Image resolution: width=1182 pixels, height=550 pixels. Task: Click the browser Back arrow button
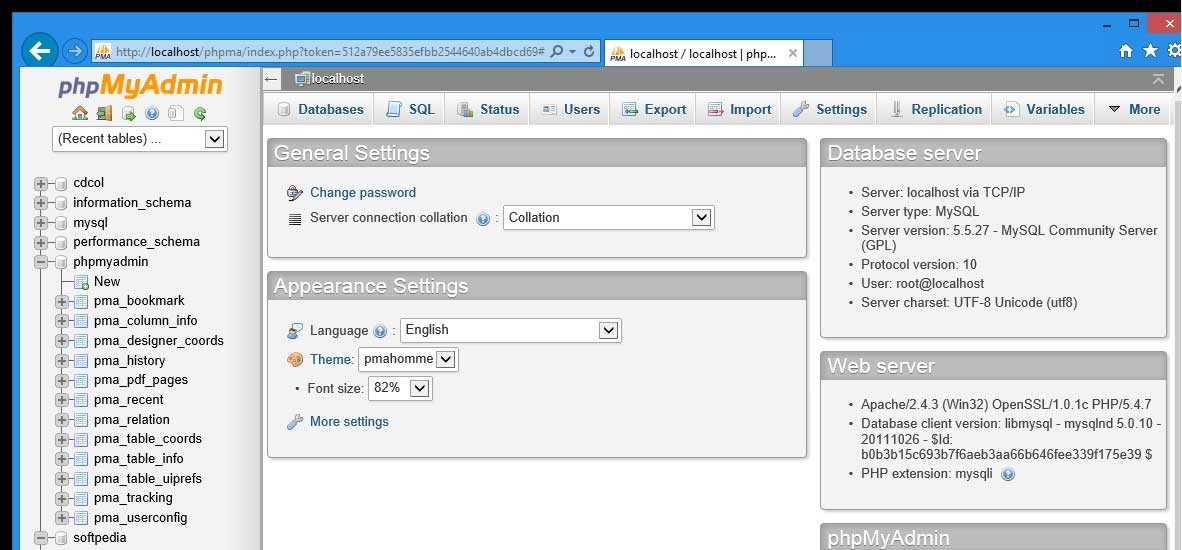39,50
